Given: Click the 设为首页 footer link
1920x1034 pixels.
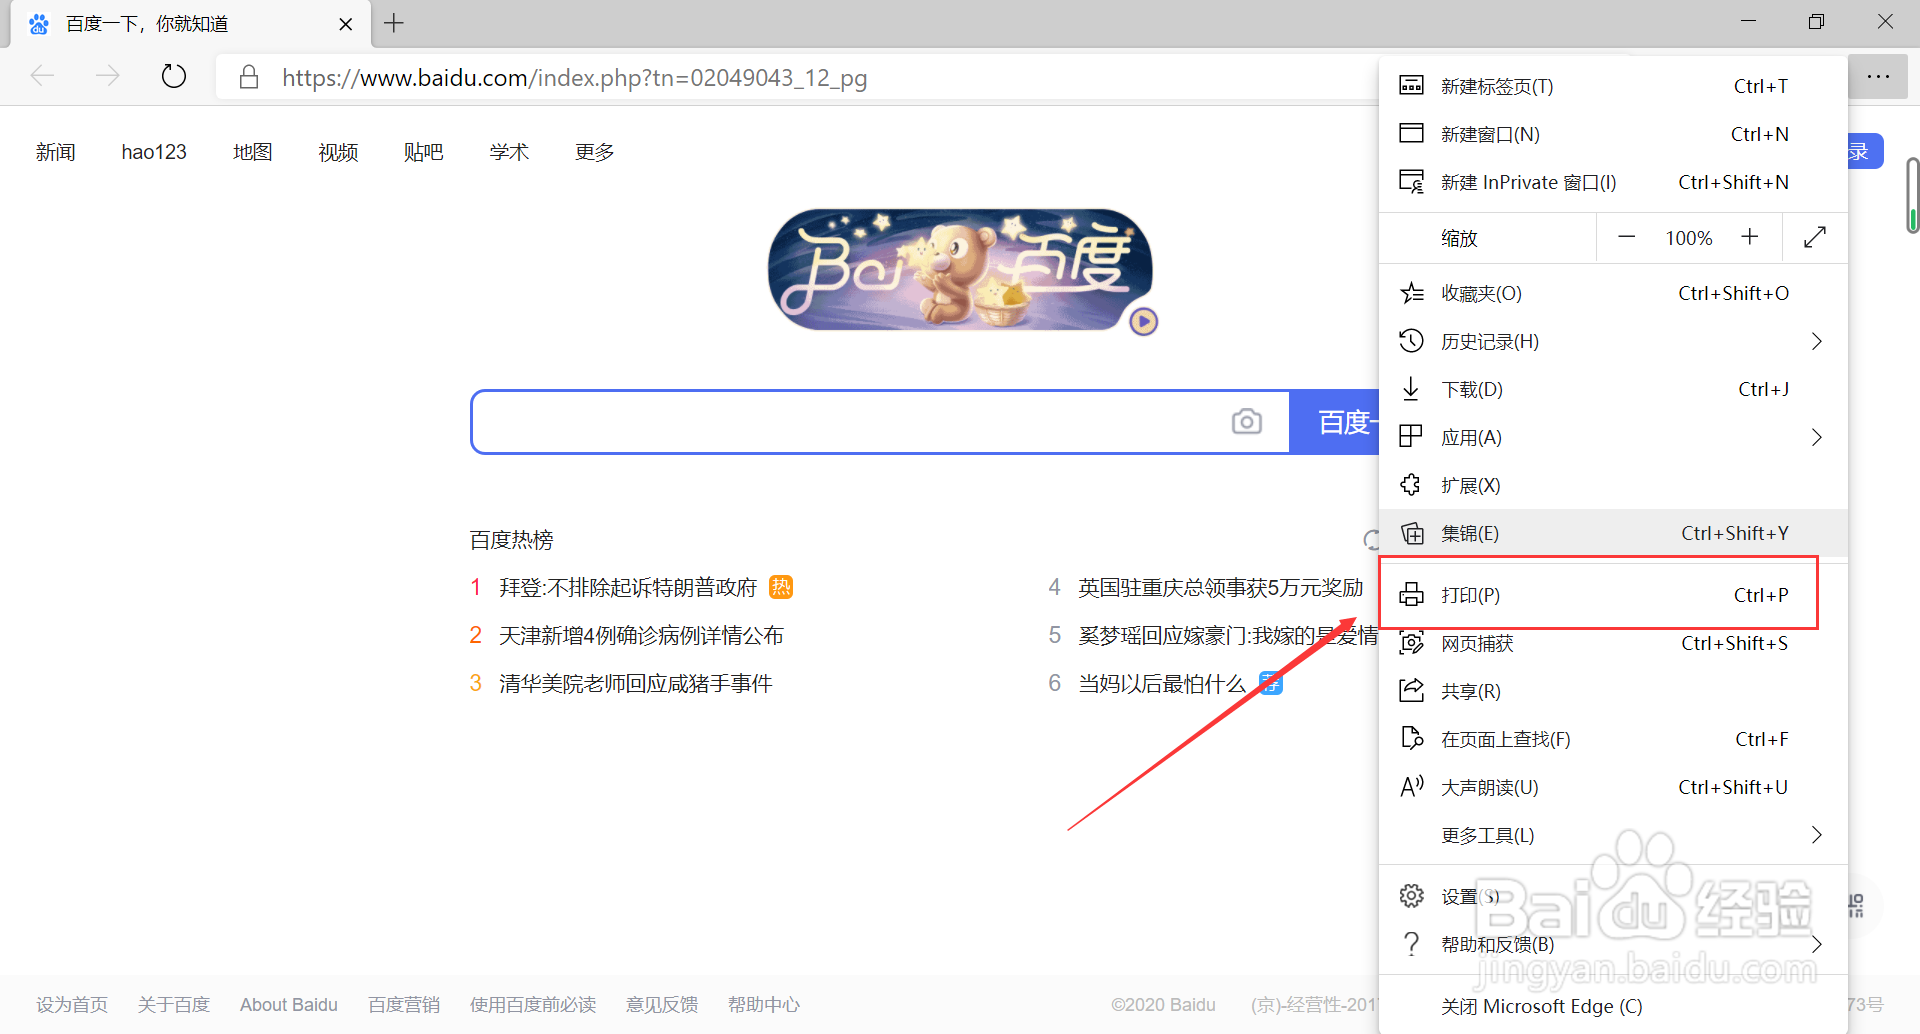Looking at the screenshot, I should pos(72,1005).
